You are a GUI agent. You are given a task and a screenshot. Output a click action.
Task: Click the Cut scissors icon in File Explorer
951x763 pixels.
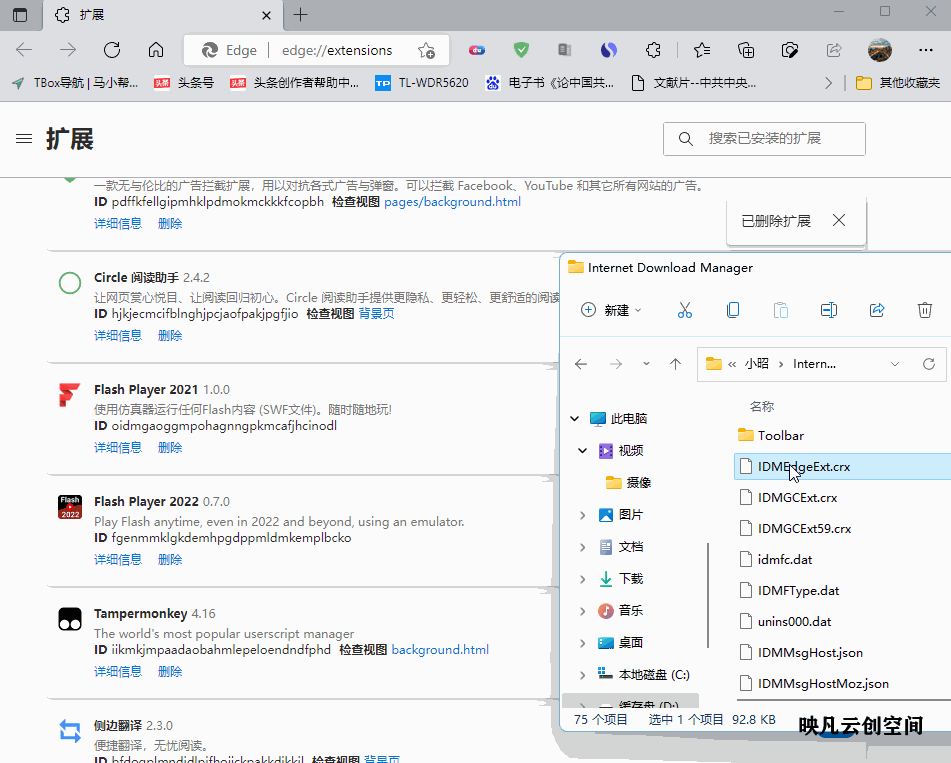click(x=685, y=311)
